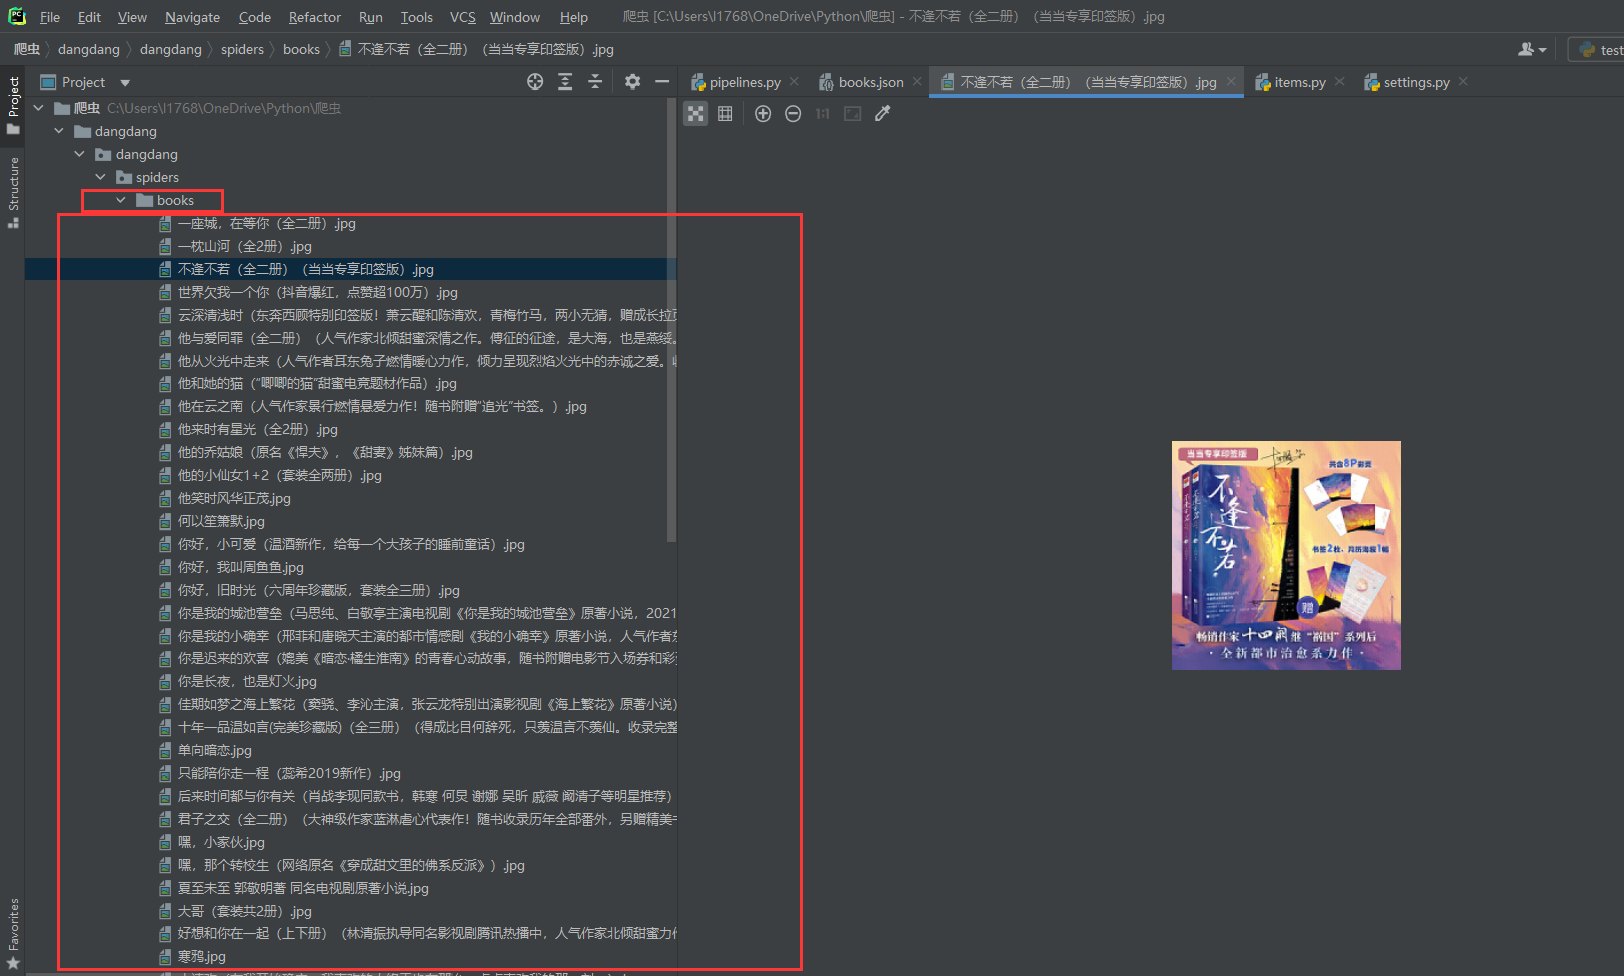
Task: Fit image zoom to window
Action: 852,114
